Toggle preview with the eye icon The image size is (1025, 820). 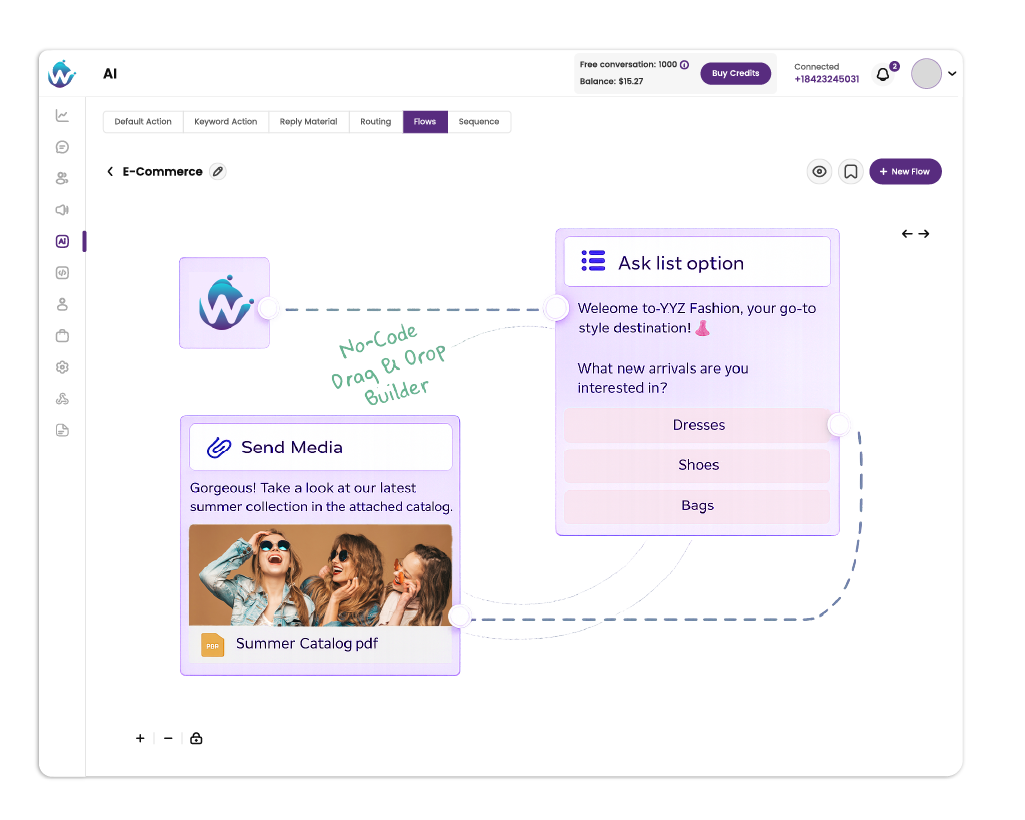click(x=819, y=171)
